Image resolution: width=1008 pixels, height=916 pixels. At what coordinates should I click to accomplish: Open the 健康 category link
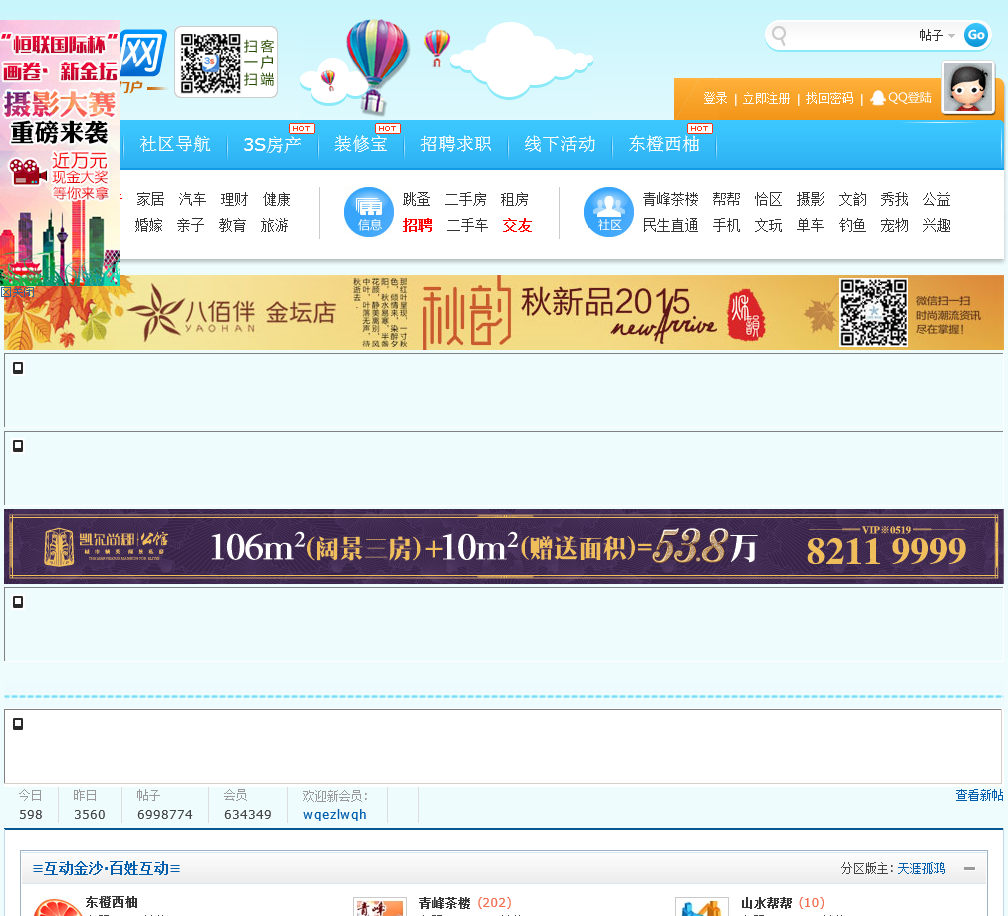pos(276,199)
